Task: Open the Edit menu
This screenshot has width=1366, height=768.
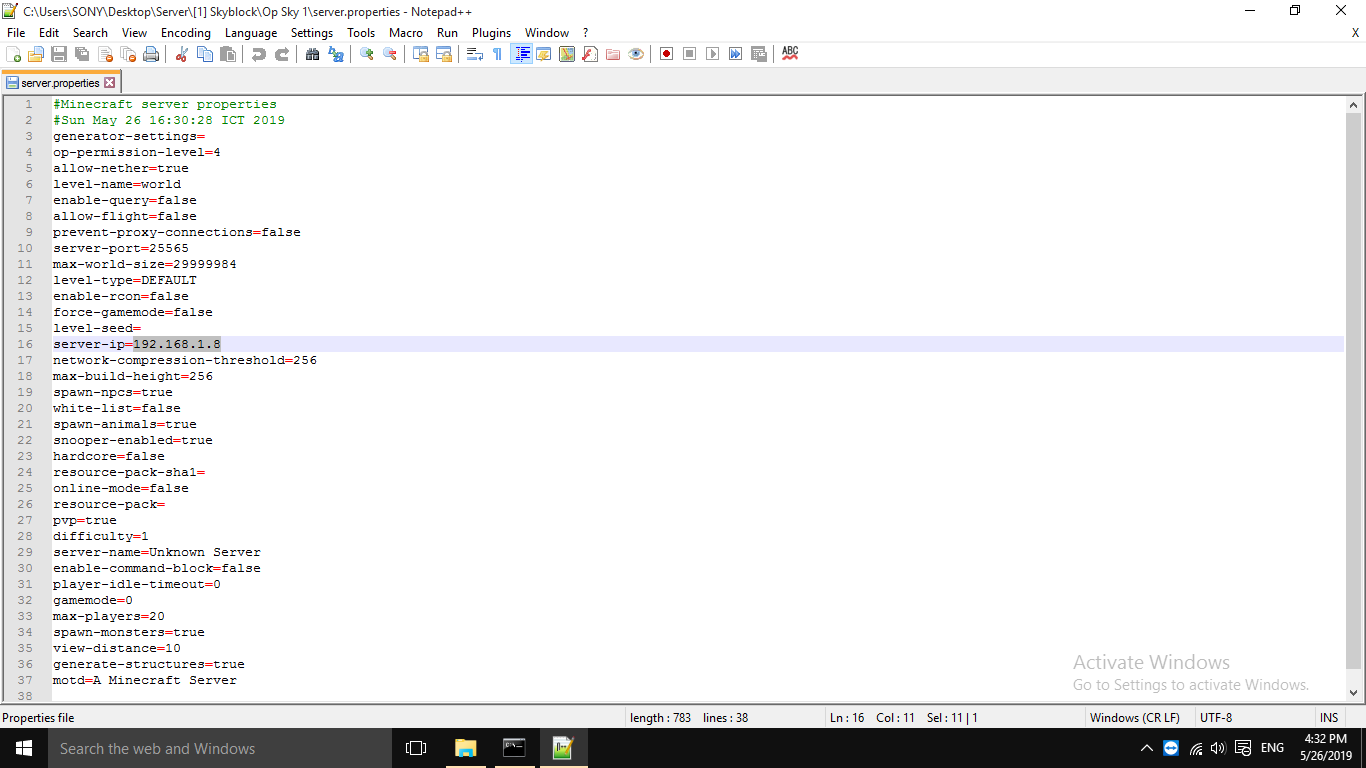Action: point(49,32)
